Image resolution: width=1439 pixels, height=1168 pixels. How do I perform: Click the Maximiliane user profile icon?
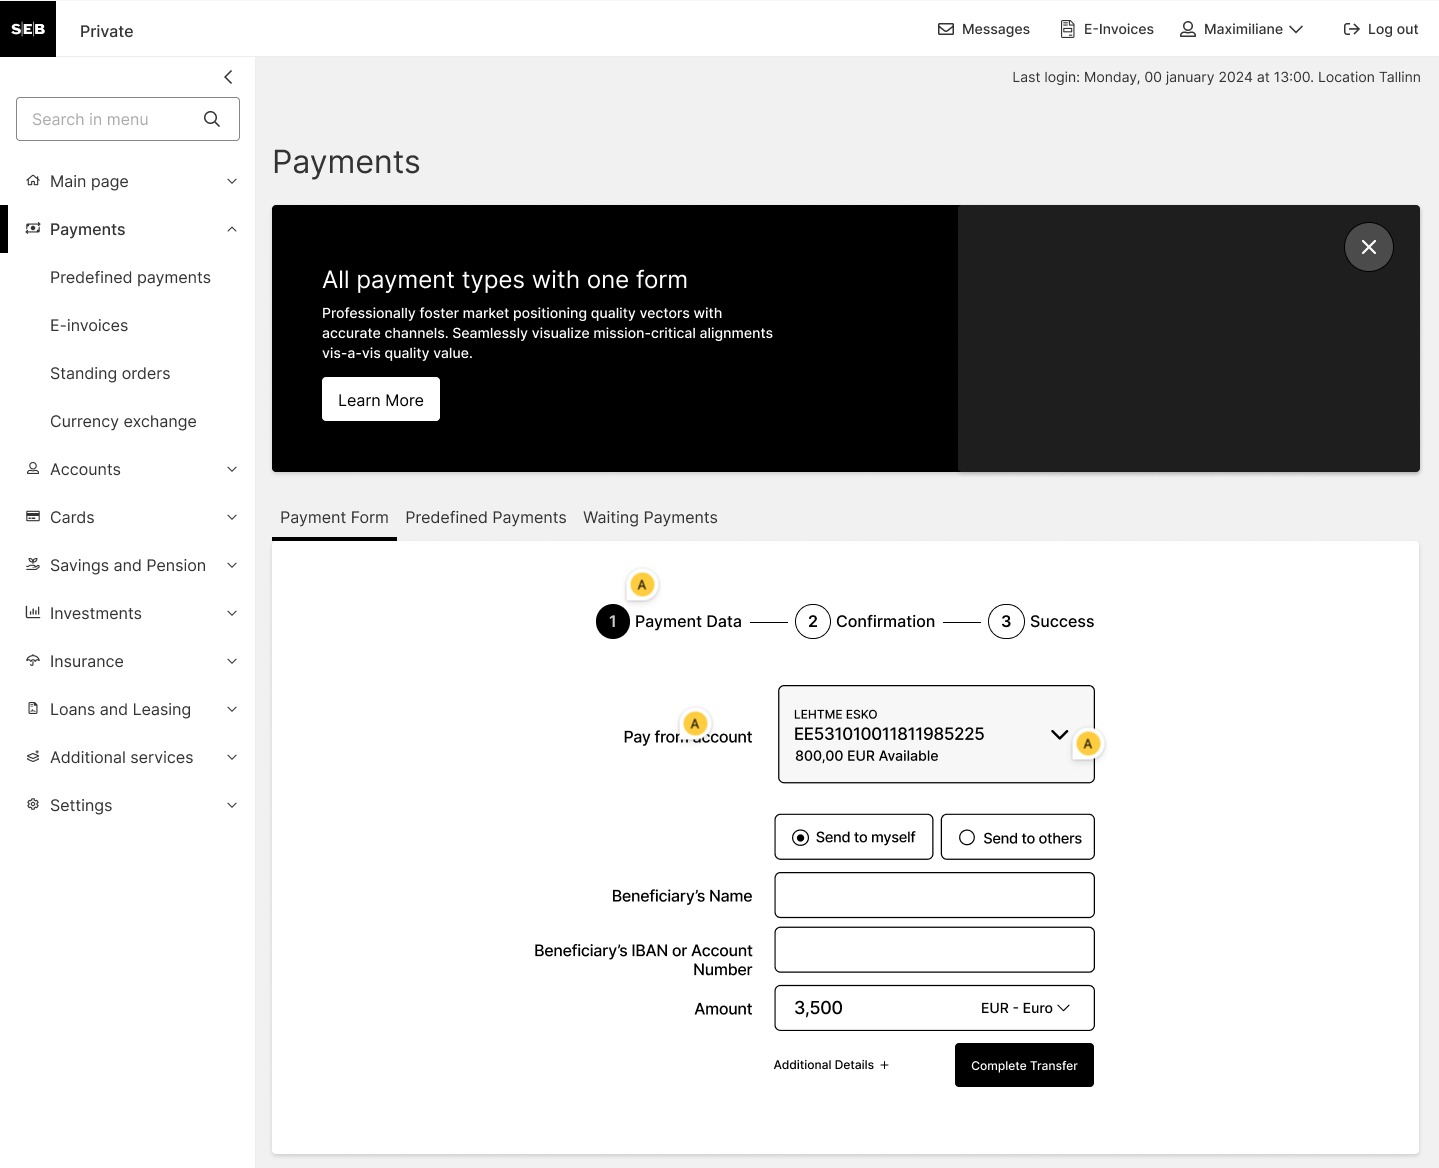pyautogui.click(x=1188, y=29)
